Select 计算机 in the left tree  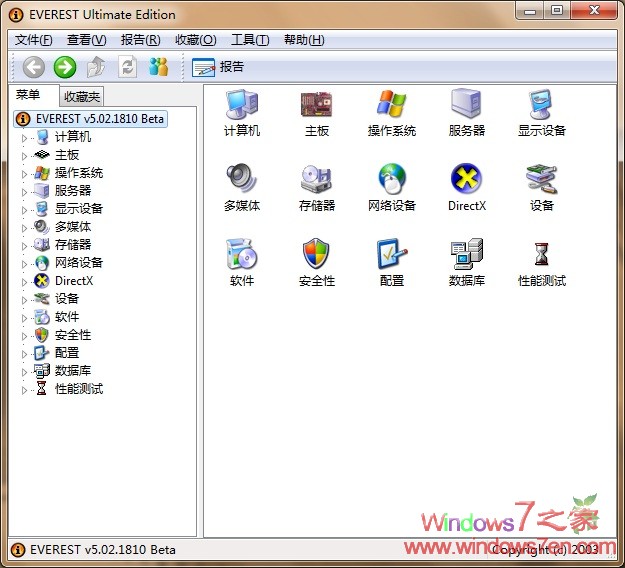click(x=73, y=137)
